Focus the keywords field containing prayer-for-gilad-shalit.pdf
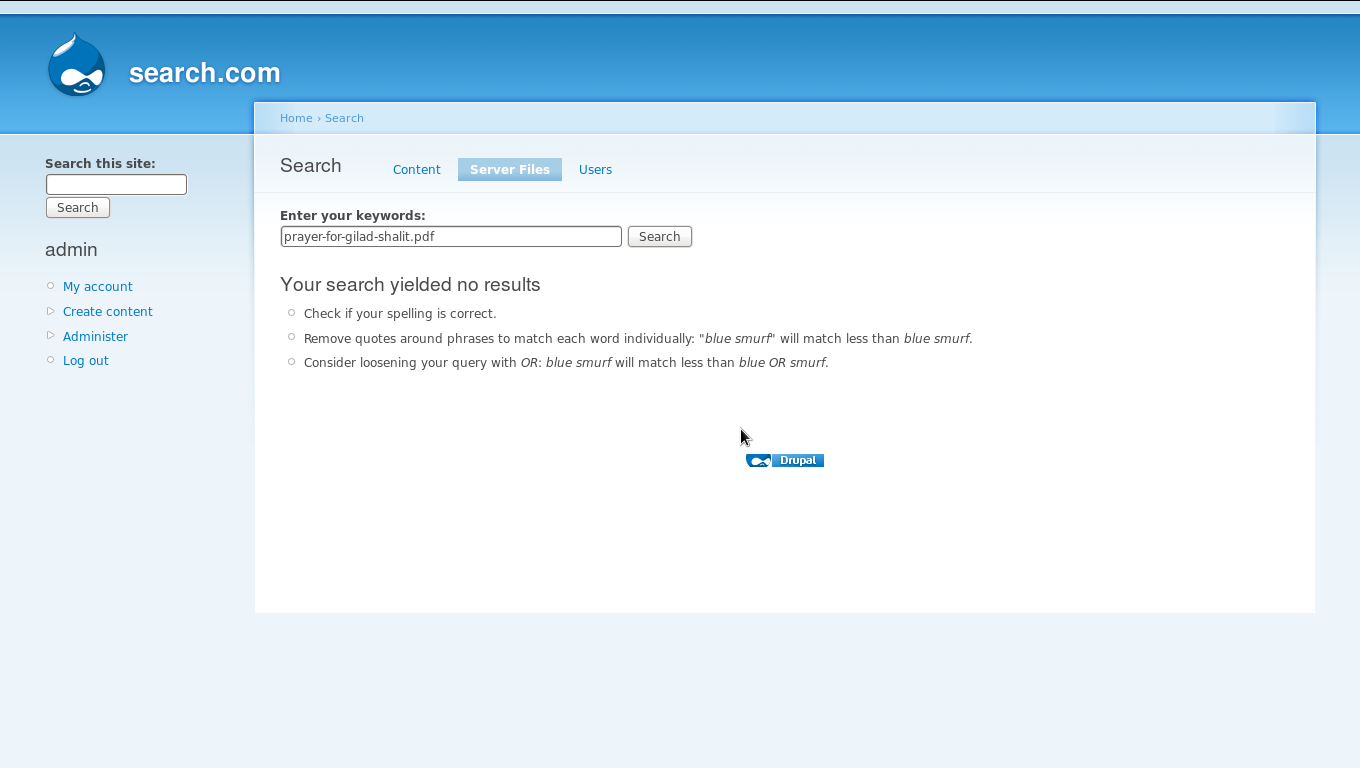The height and width of the screenshot is (768, 1360). [451, 237]
